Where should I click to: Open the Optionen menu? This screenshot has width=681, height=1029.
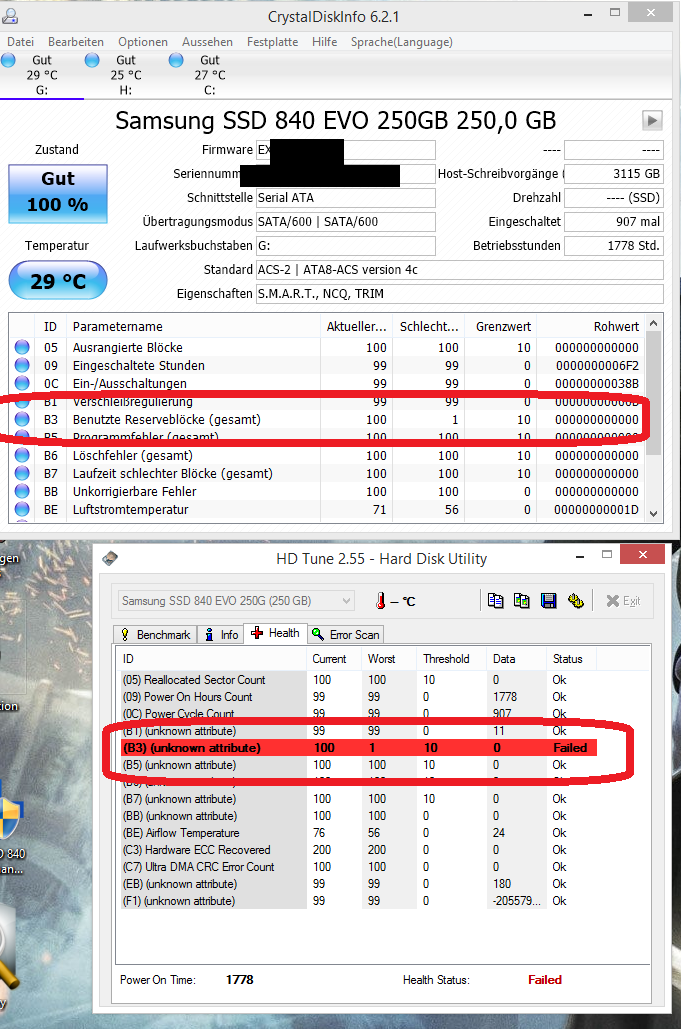point(143,42)
